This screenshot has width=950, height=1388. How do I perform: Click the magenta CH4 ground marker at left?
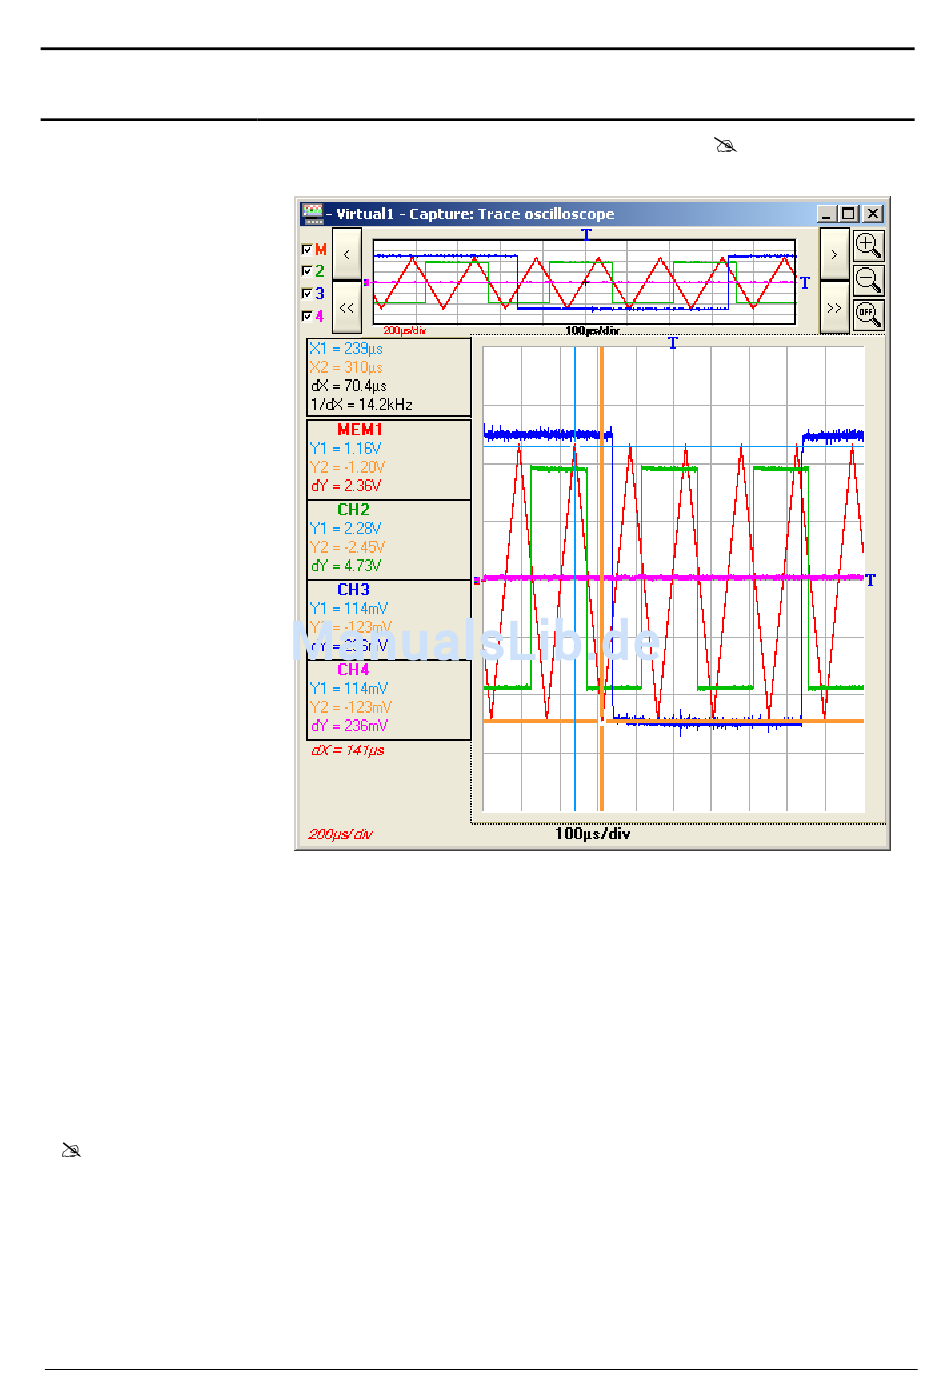tap(477, 580)
